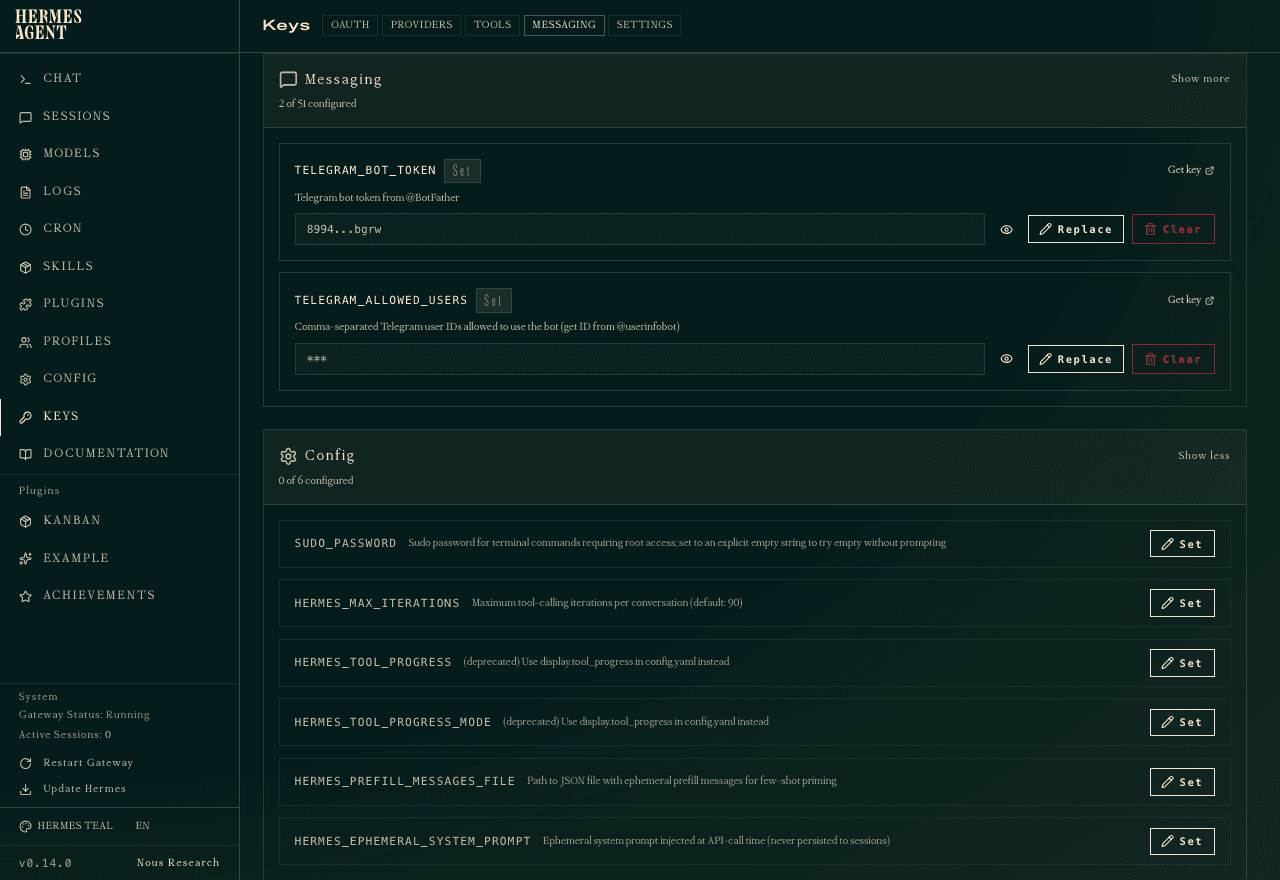The width and height of the screenshot is (1280, 880).
Task: Go to Models page
Action: coord(120,154)
